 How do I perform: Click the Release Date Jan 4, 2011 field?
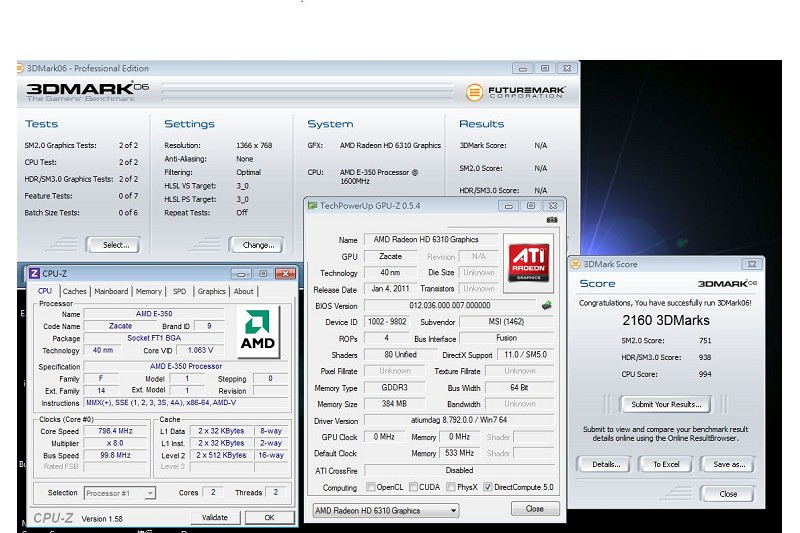[x=390, y=289]
